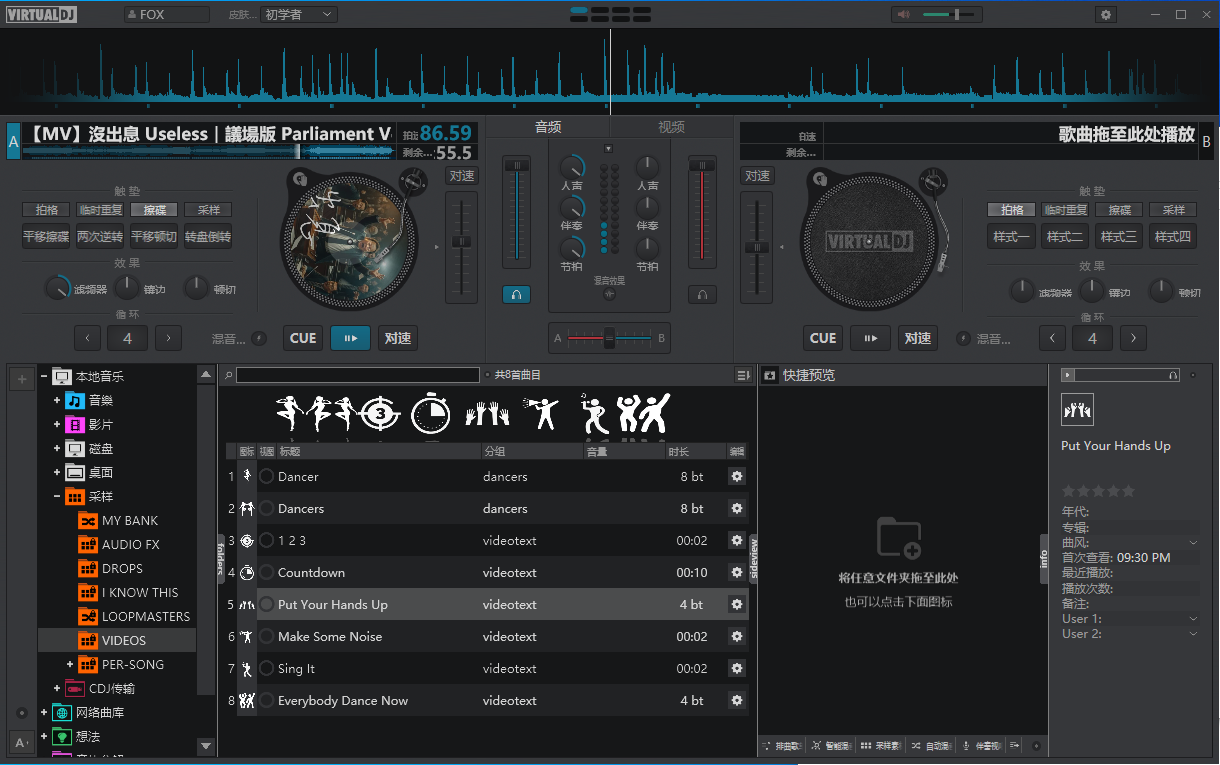Open edit gear for Sing It row
Screen dimensions: 1220x765
737,669
